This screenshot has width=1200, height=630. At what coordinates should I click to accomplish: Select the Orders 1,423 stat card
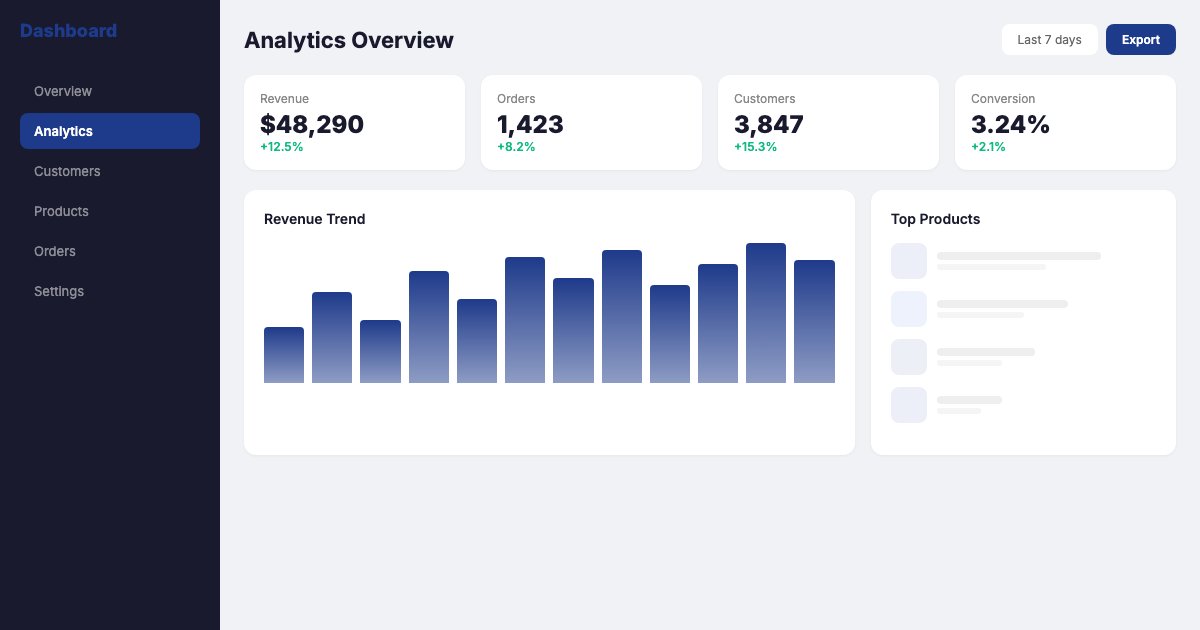pyautogui.click(x=591, y=122)
